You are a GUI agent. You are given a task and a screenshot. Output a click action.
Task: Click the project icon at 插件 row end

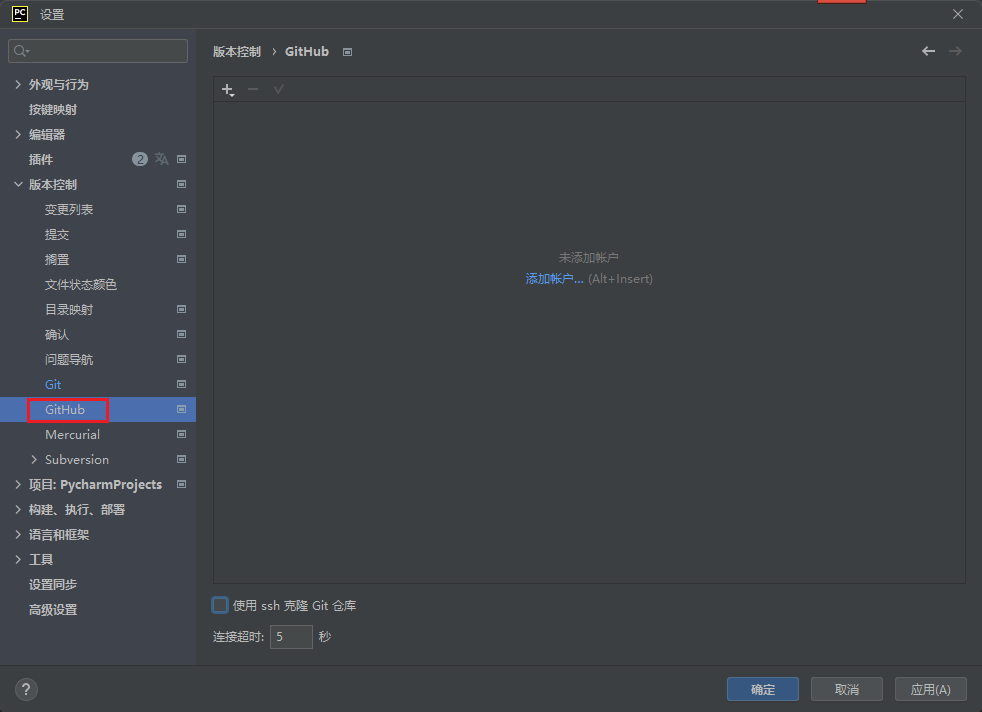182,159
